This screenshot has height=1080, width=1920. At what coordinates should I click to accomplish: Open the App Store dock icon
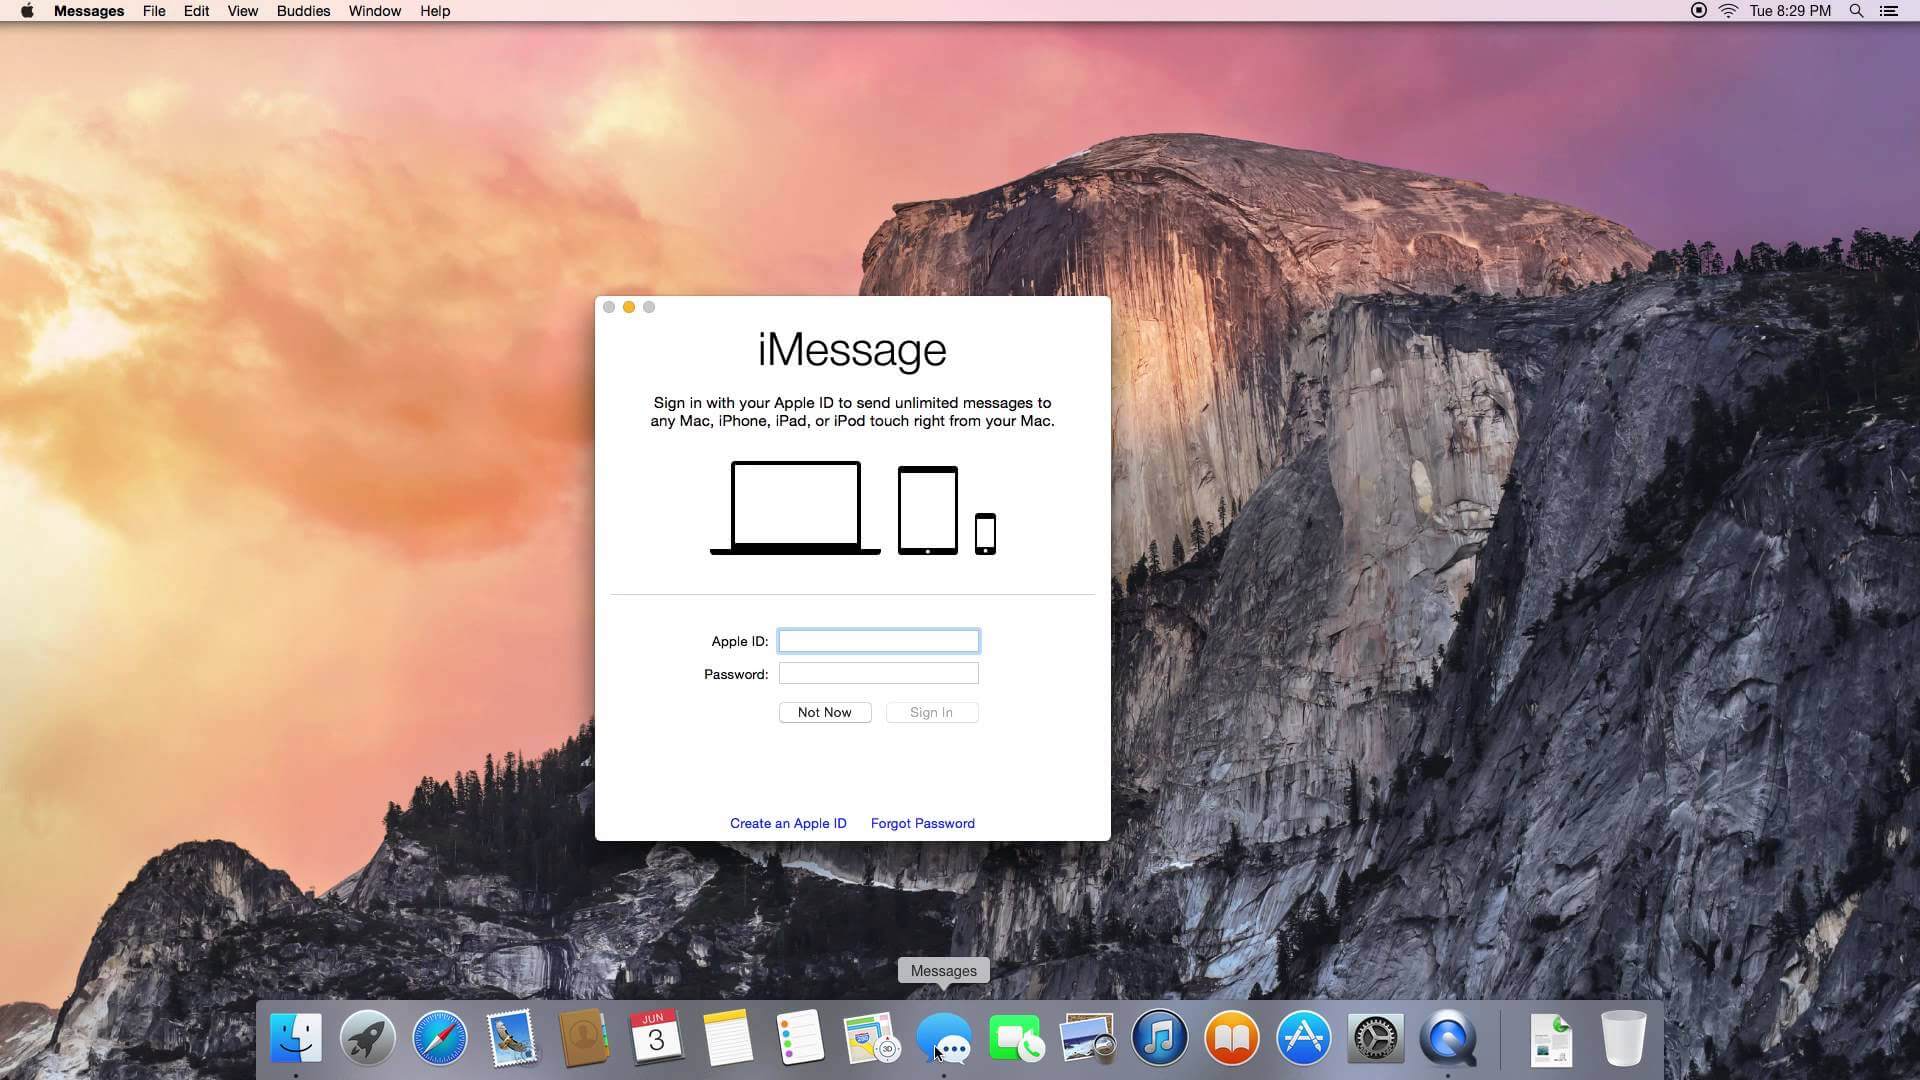point(1303,1038)
